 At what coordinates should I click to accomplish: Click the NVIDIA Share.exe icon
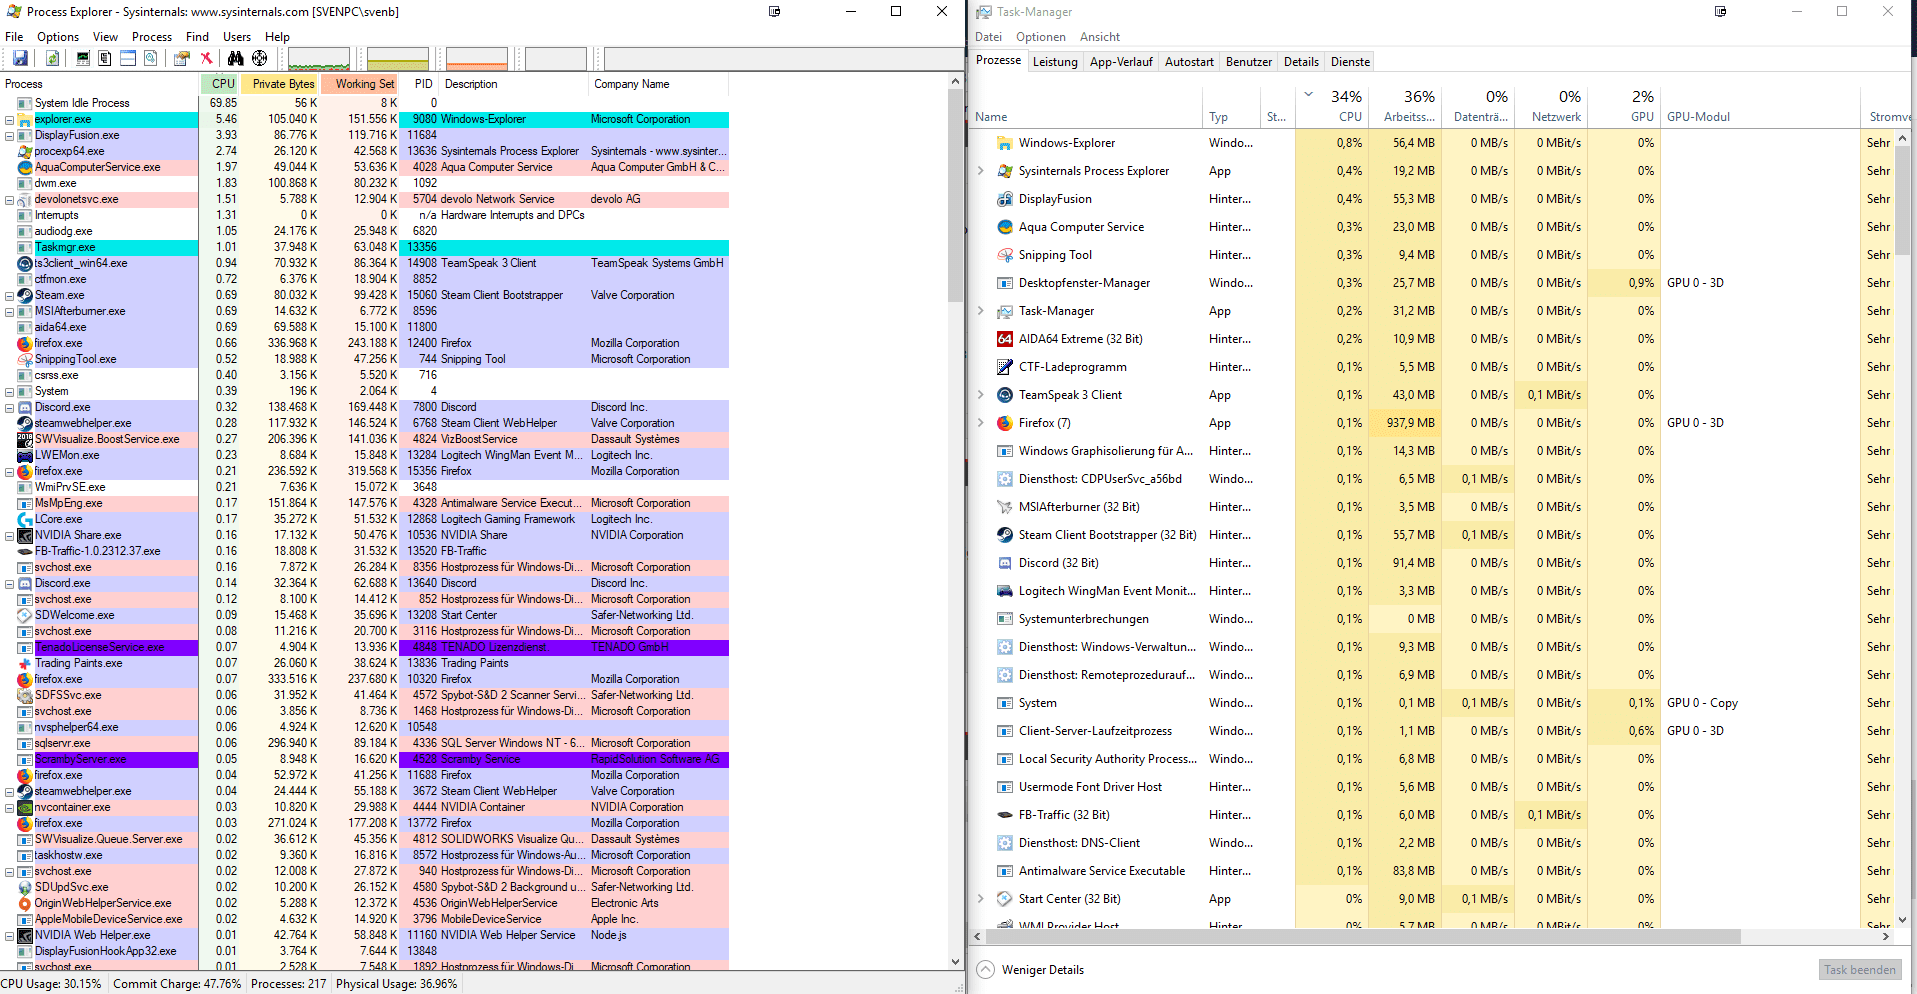click(x=25, y=535)
